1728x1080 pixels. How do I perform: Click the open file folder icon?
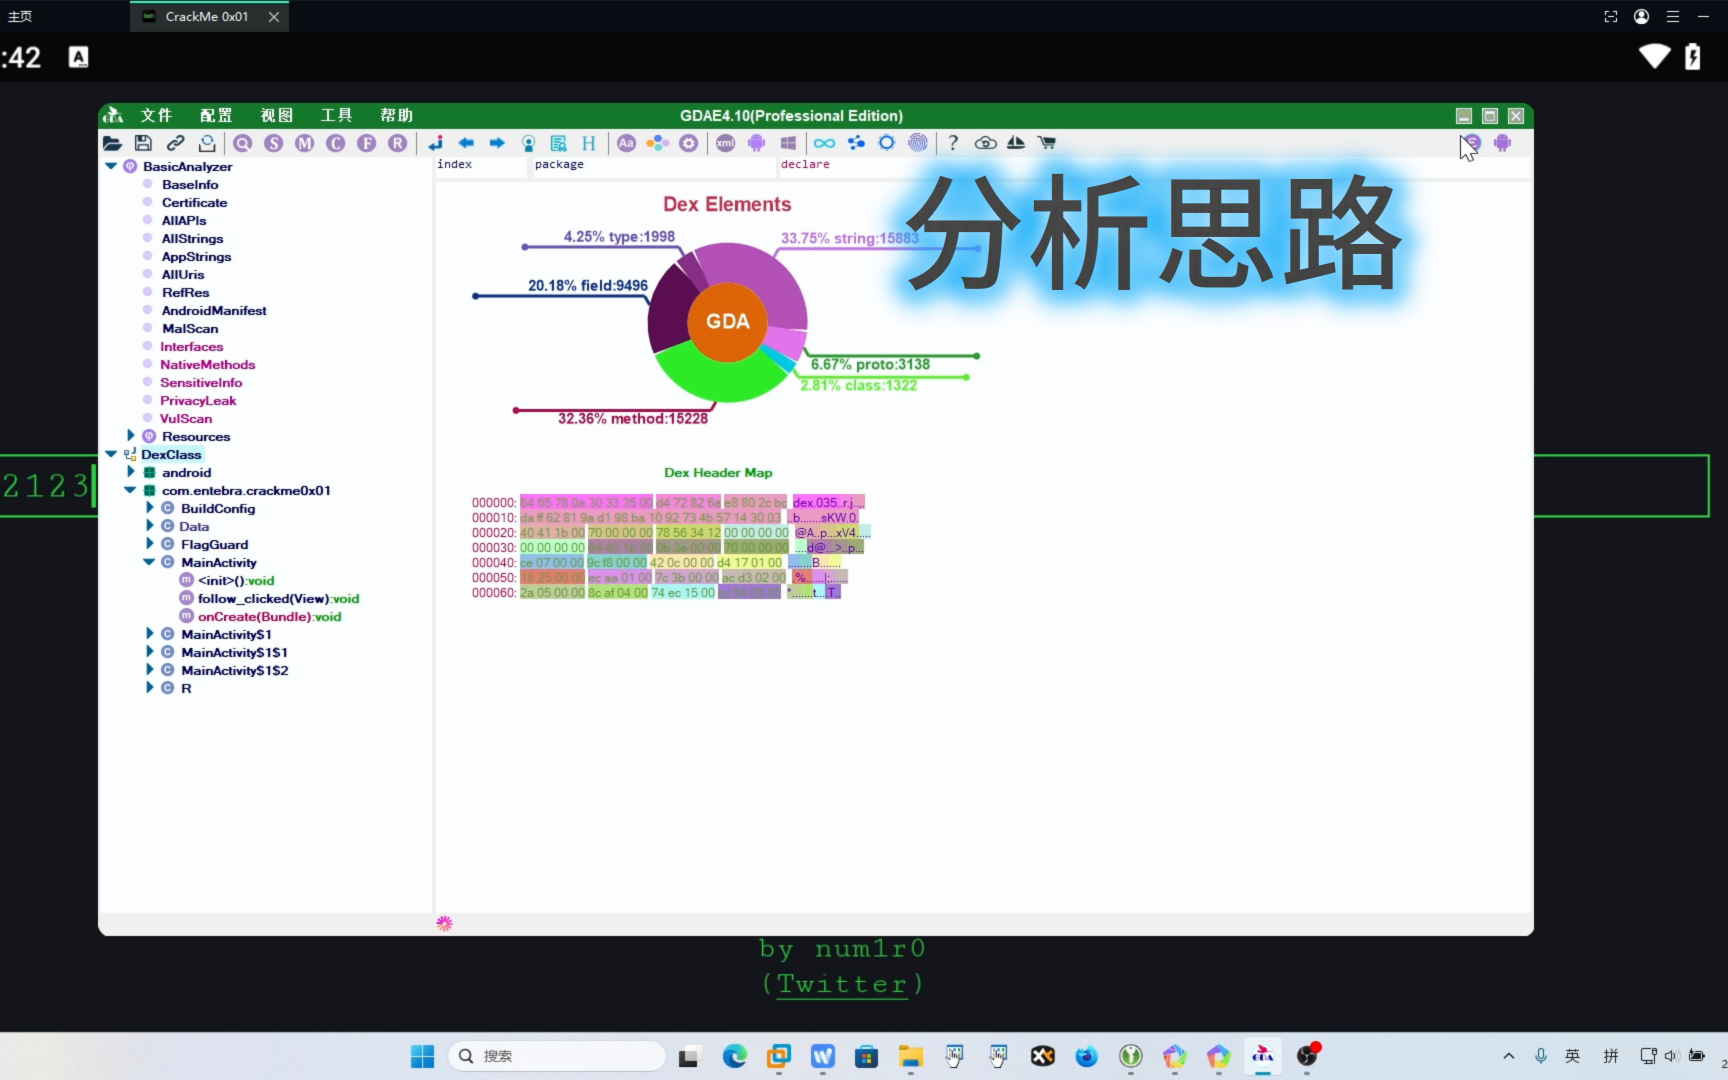[x=112, y=143]
